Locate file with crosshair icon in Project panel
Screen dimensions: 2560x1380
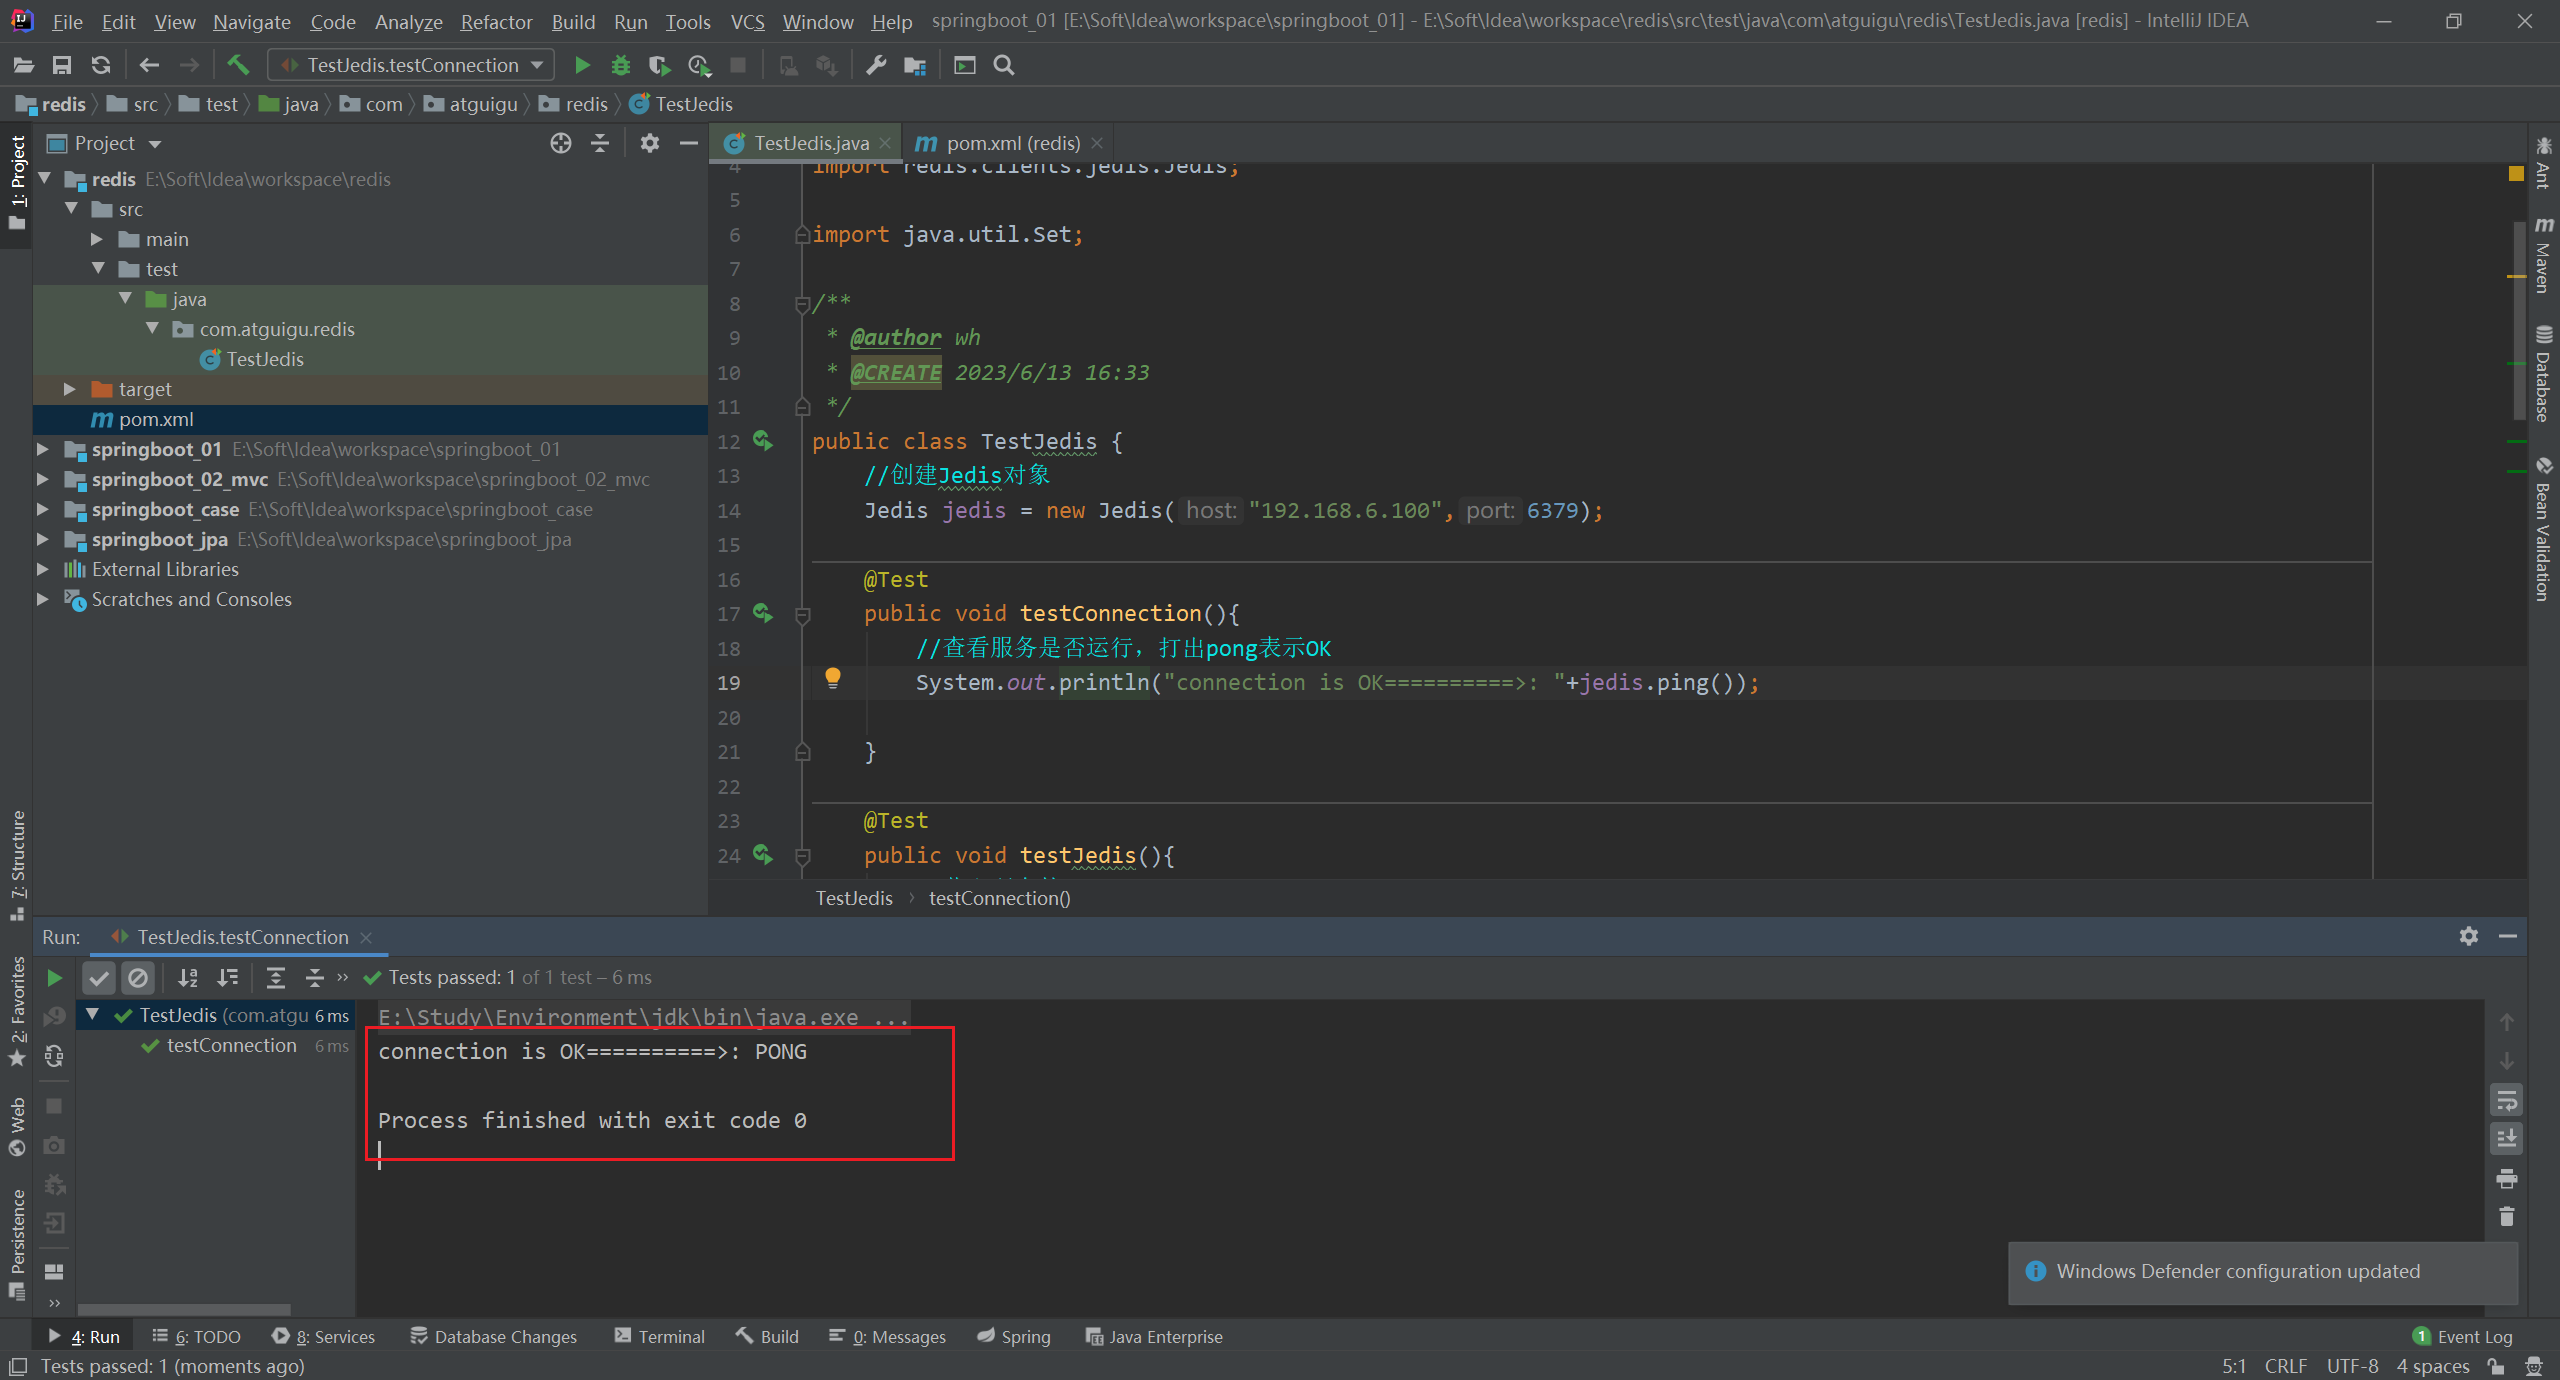561,143
